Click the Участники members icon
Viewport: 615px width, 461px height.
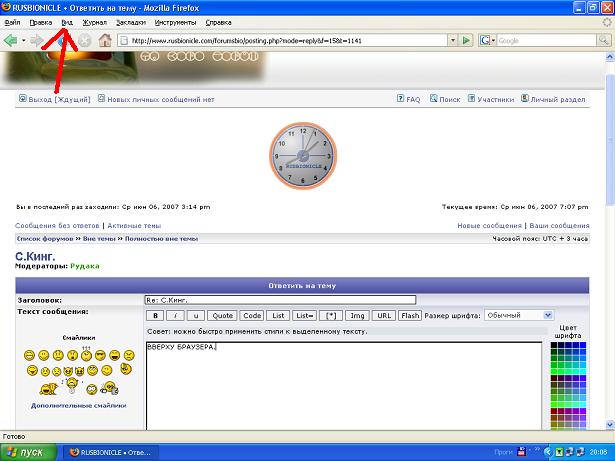[472, 98]
